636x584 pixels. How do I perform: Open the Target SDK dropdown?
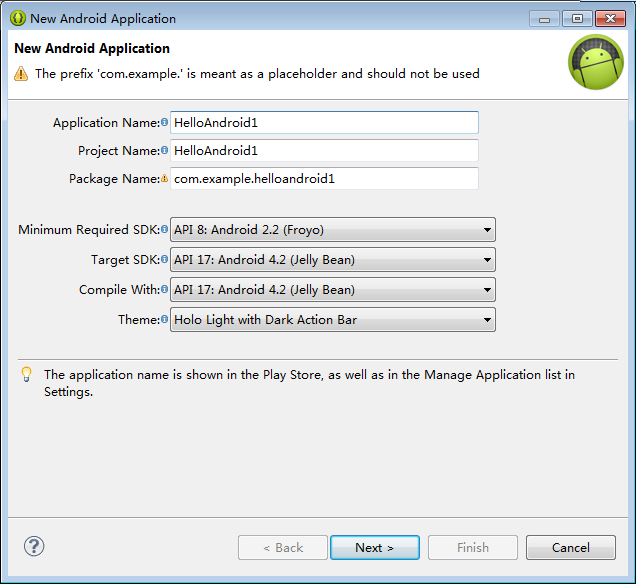(333, 260)
